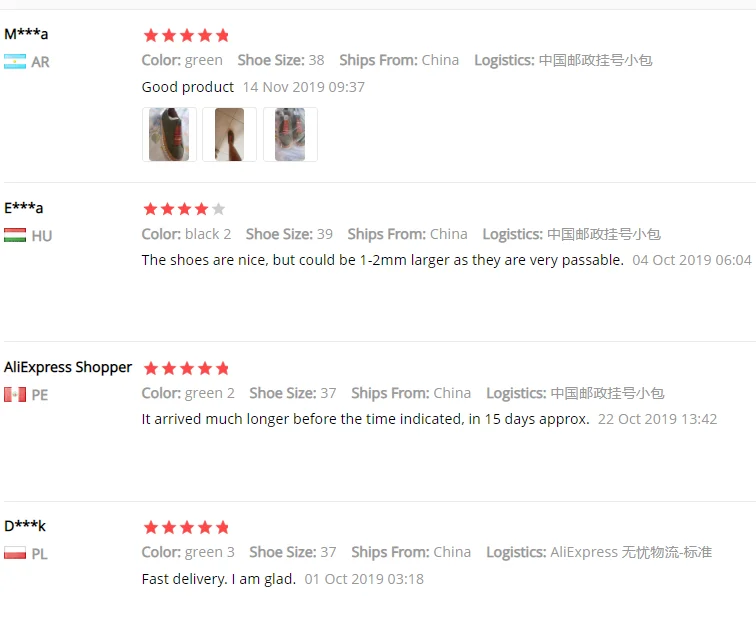The image size is (756, 631).
Task: Click the Peru flag icon beside PE
Action: tap(15, 394)
